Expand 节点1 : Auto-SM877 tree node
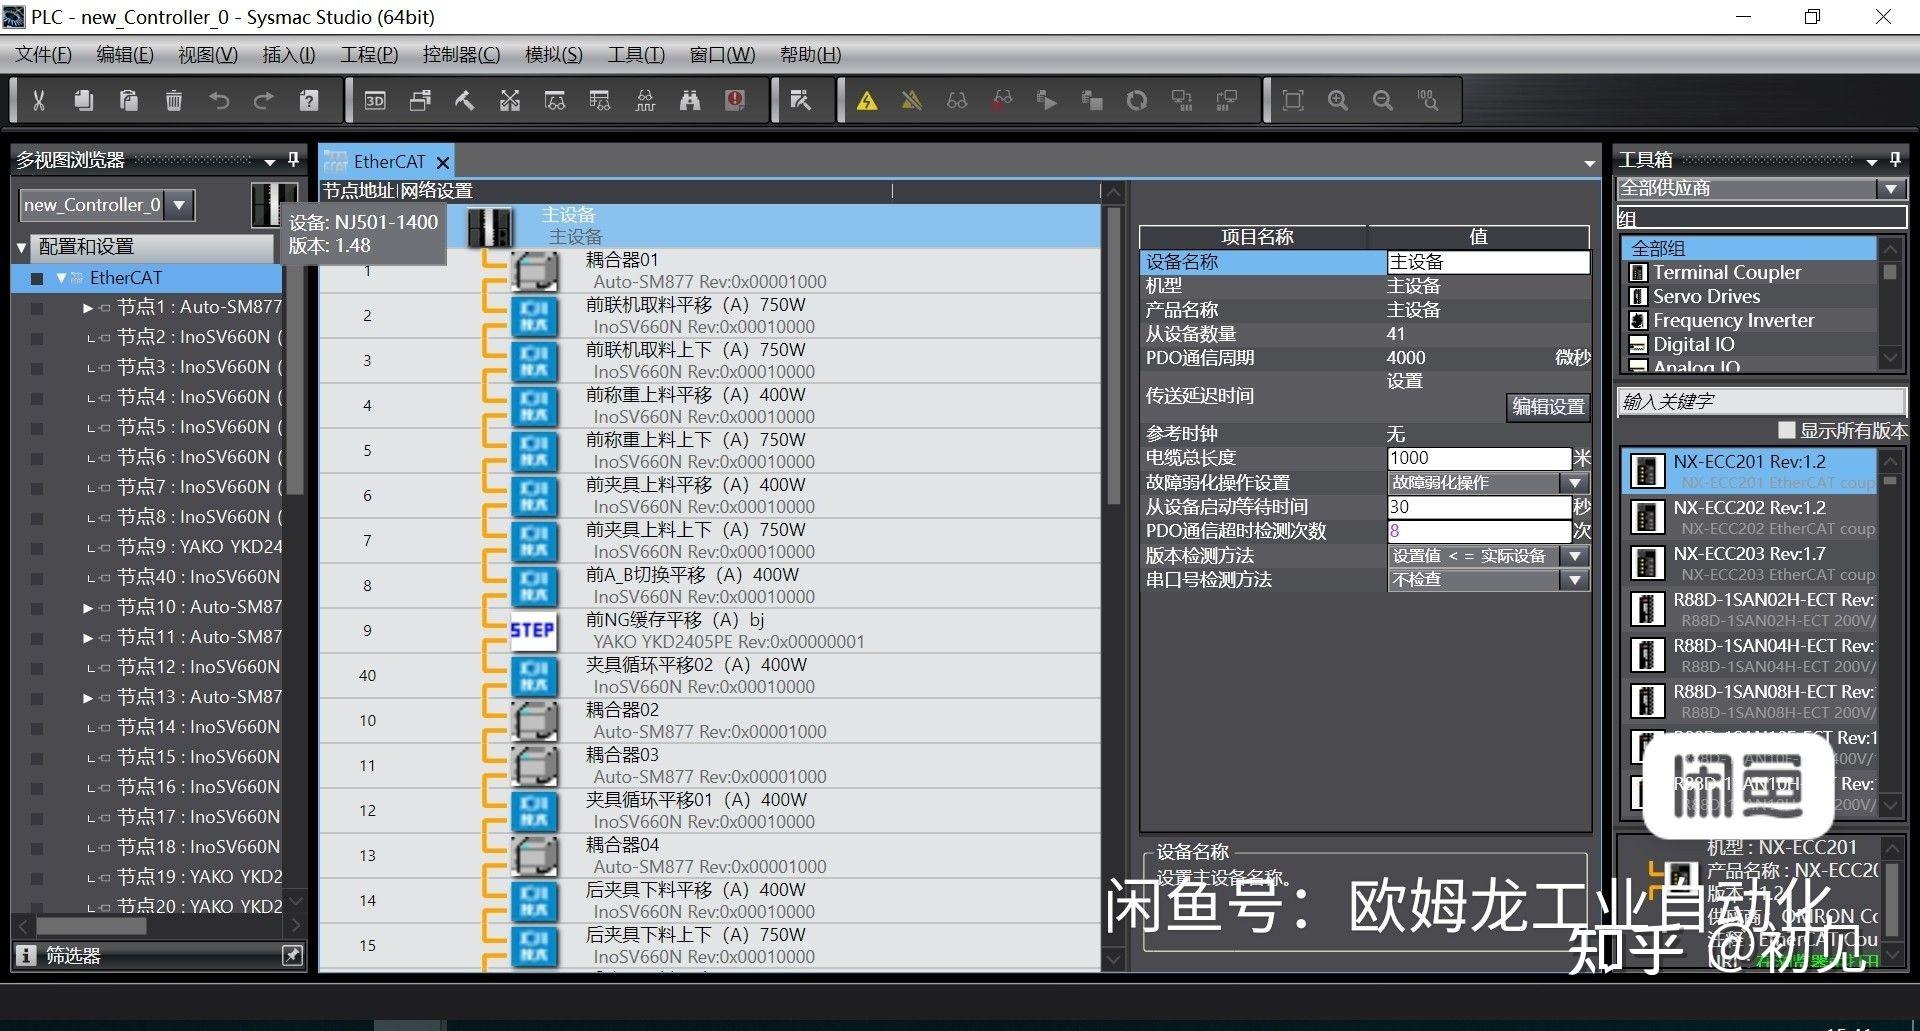Screen dimensions: 1920x1031 click(88, 308)
